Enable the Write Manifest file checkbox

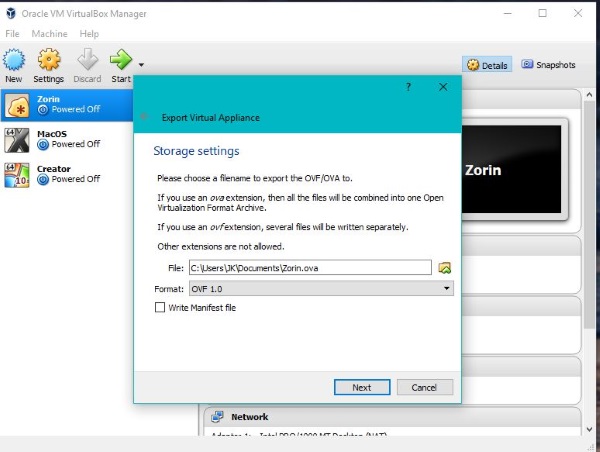(160, 307)
